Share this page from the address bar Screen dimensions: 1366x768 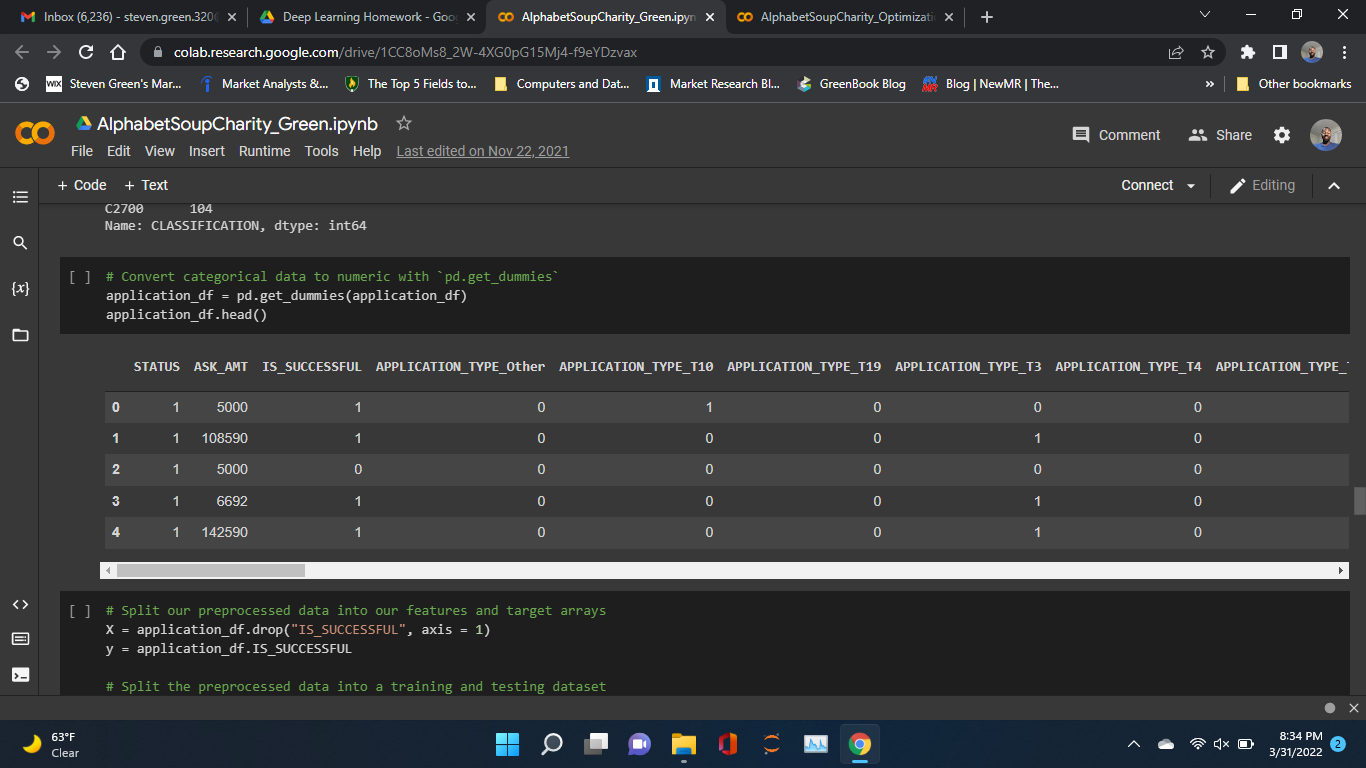pyautogui.click(x=1175, y=52)
